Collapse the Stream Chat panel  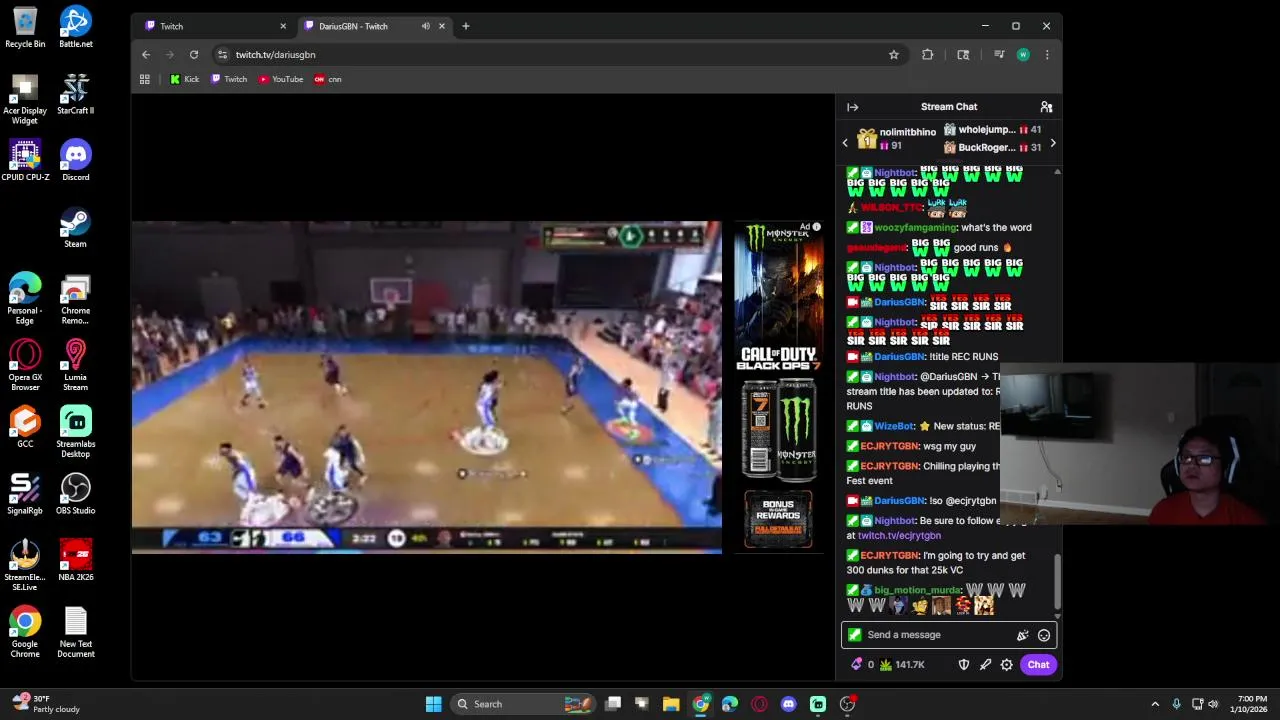(852, 107)
